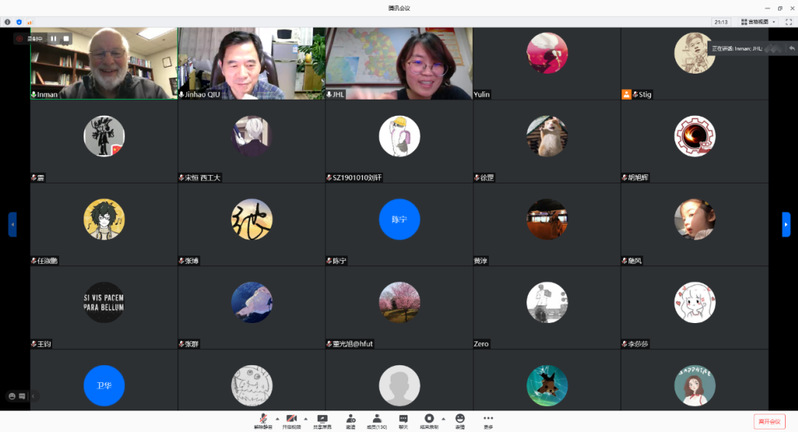Open the recording options arrow
This screenshot has height=432, width=798.
pos(443,418)
